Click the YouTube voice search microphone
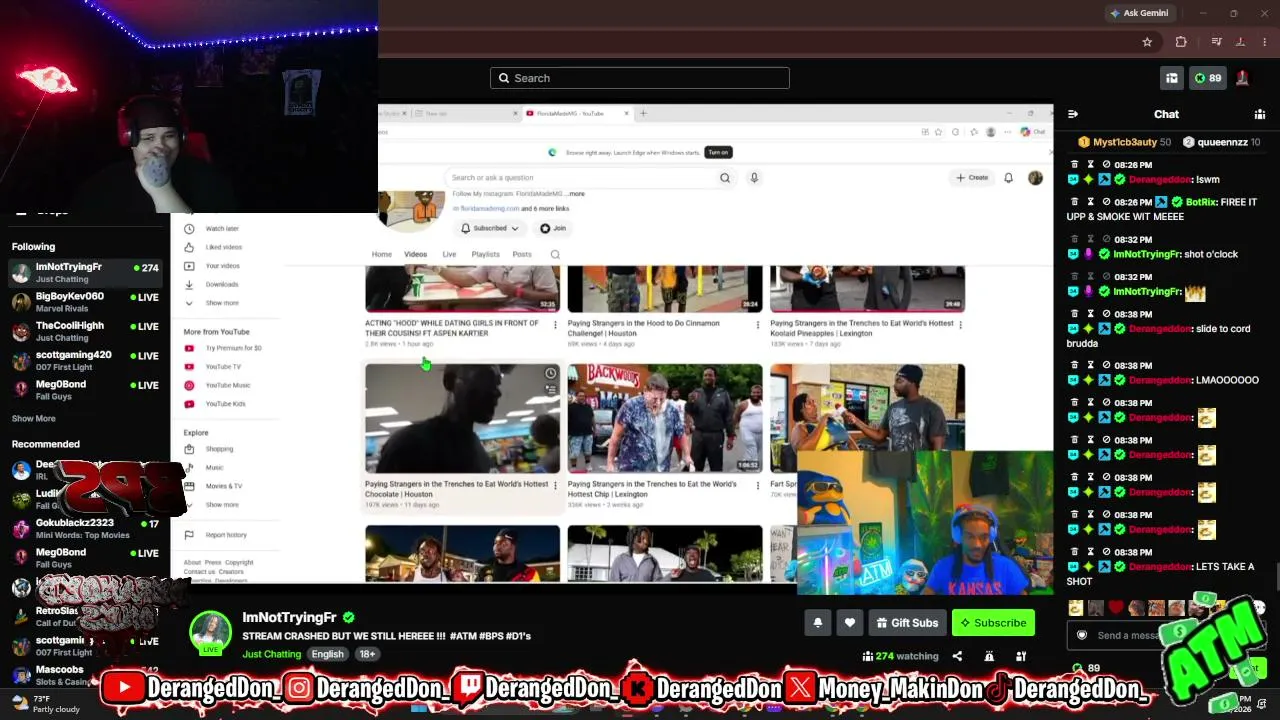This screenshot has width=1280, height=720. click(754, 178)
